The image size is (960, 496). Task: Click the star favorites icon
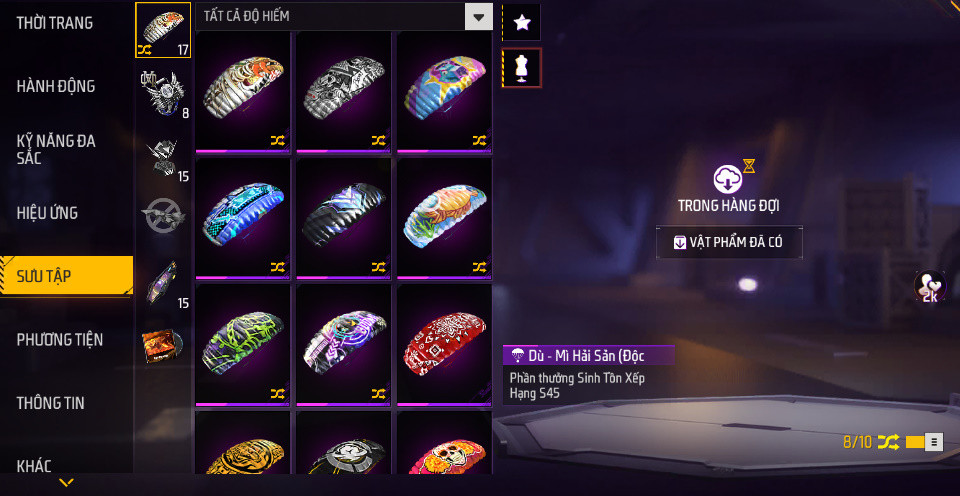tap(522, 23)
